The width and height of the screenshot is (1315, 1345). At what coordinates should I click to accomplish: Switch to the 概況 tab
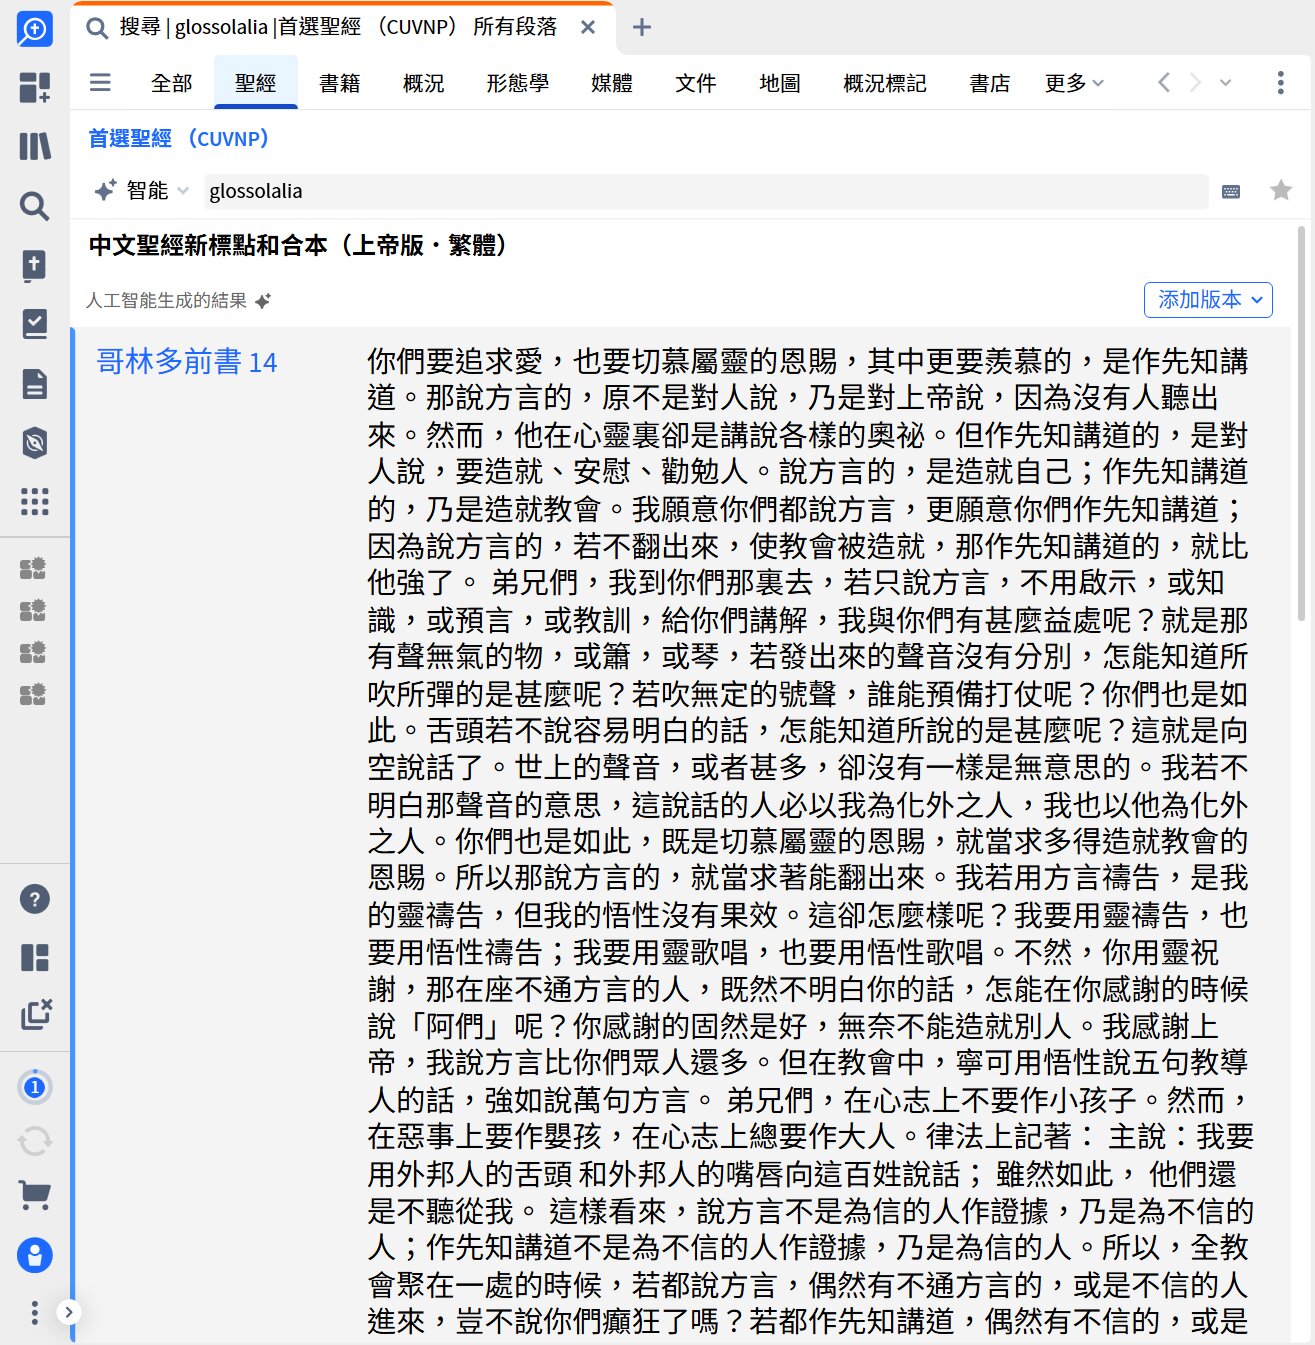[x=423, y=83]
